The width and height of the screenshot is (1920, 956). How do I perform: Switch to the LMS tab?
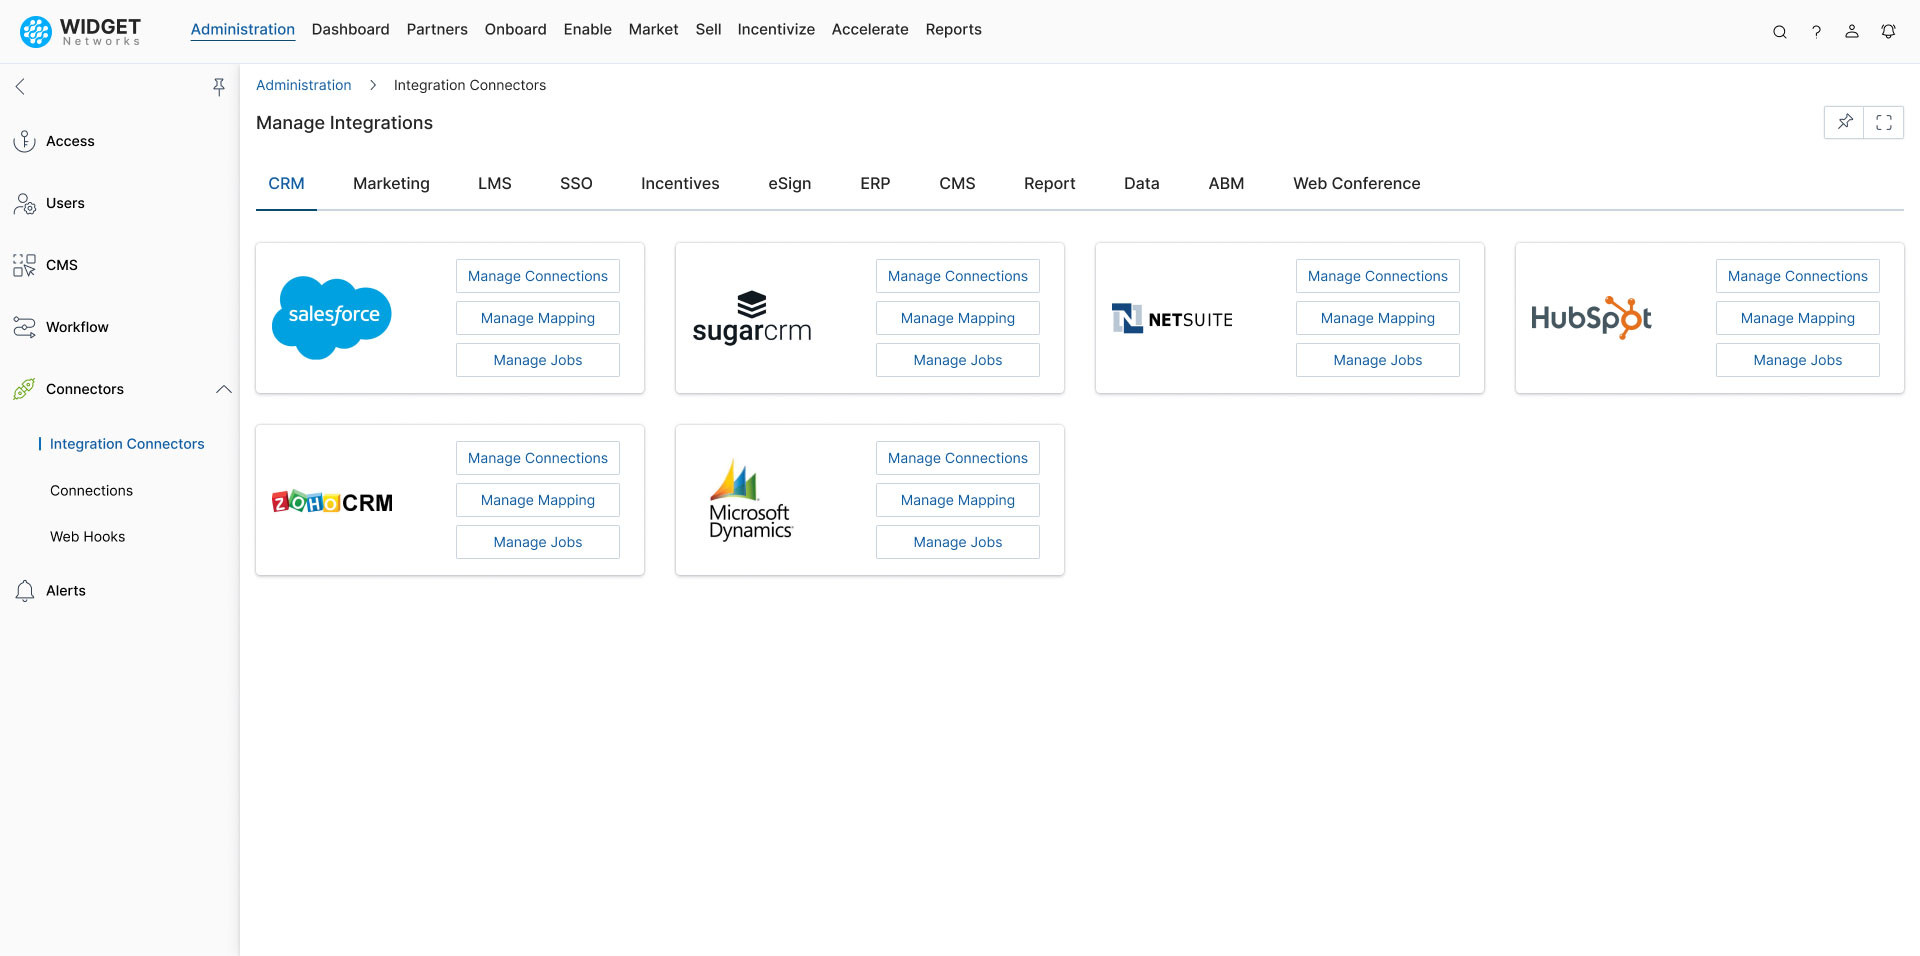pos(495,184)
